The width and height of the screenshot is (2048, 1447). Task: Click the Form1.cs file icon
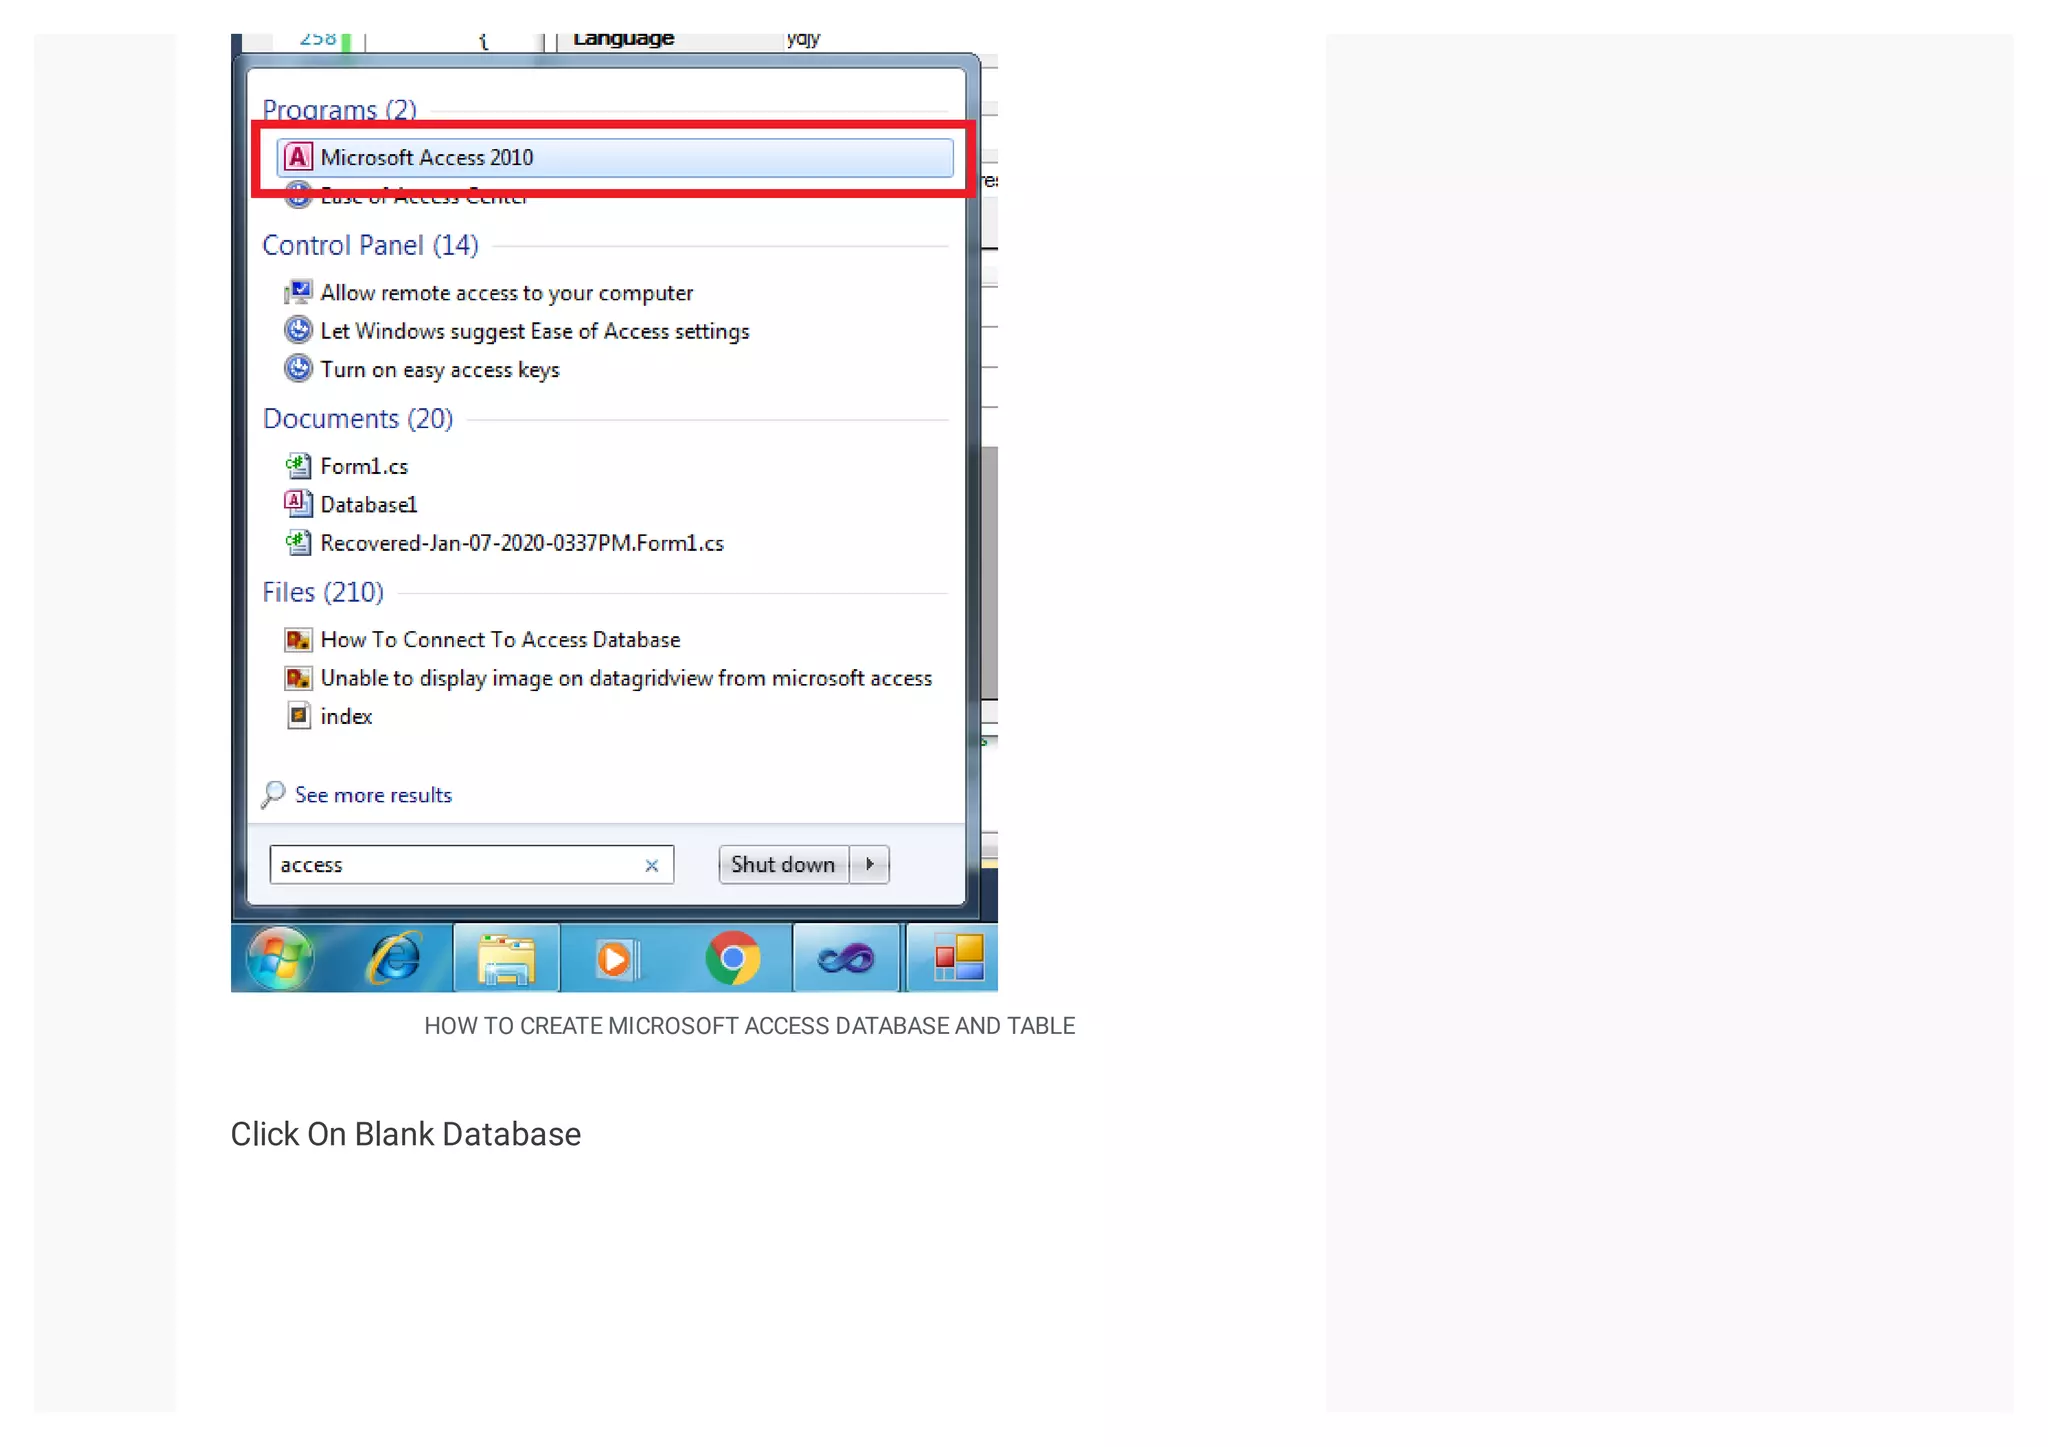point(298,465)
